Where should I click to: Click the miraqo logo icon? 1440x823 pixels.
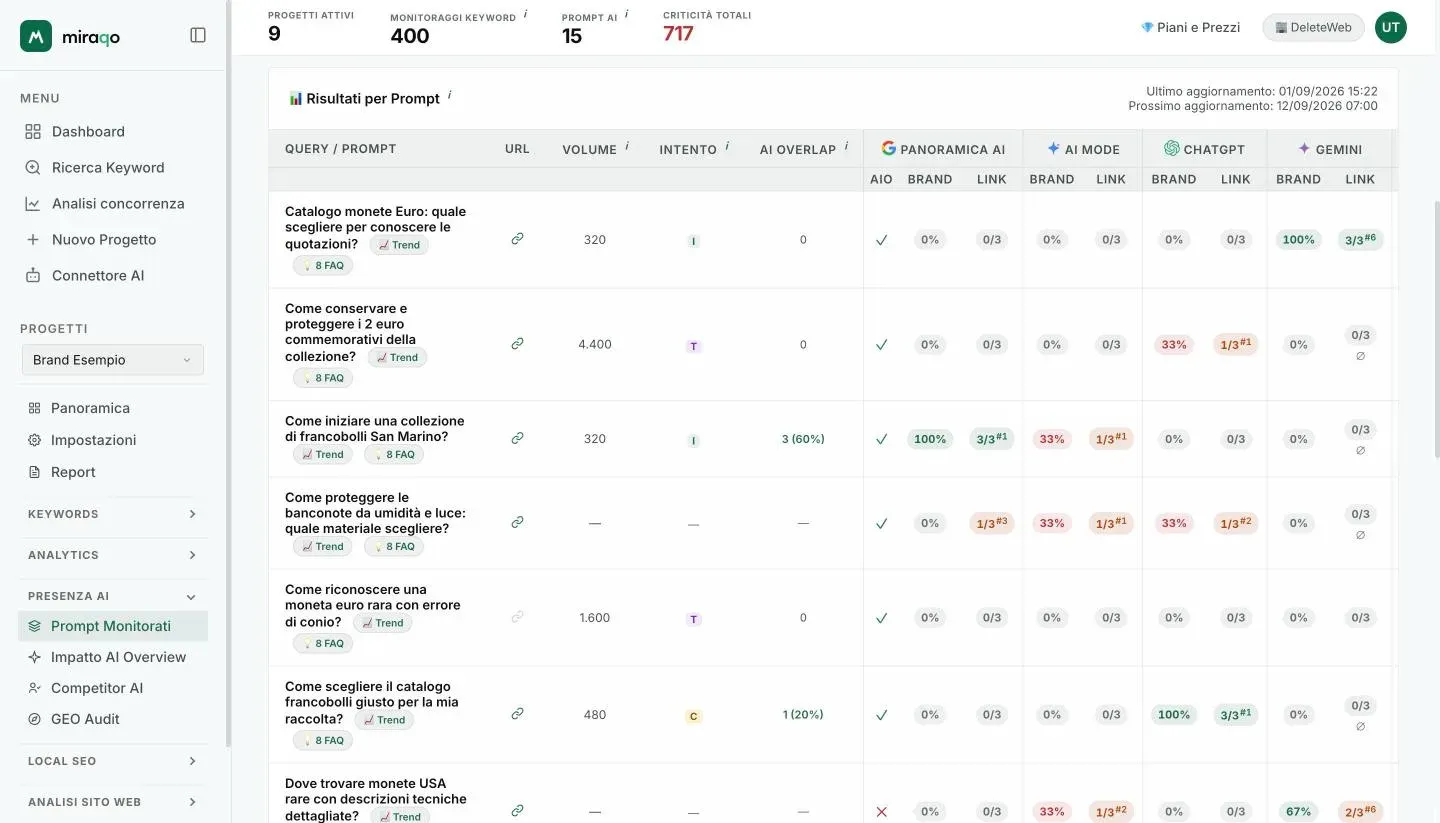[x=36, y=36]
